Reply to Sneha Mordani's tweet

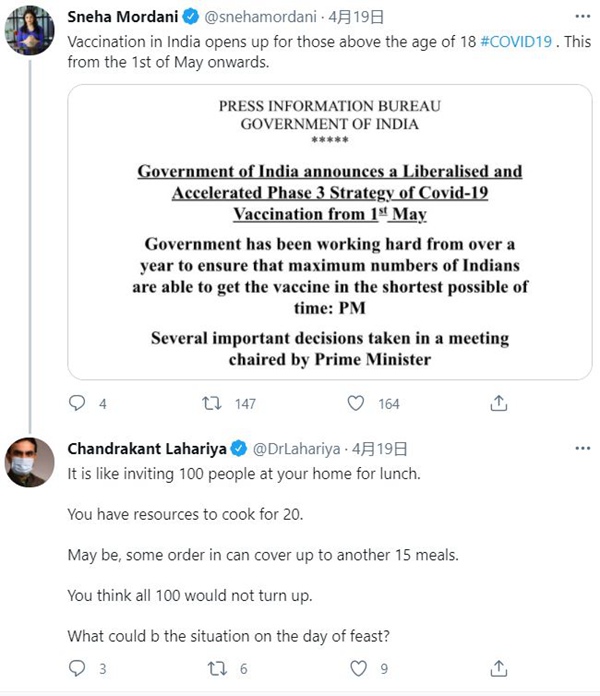pos(78,403)
